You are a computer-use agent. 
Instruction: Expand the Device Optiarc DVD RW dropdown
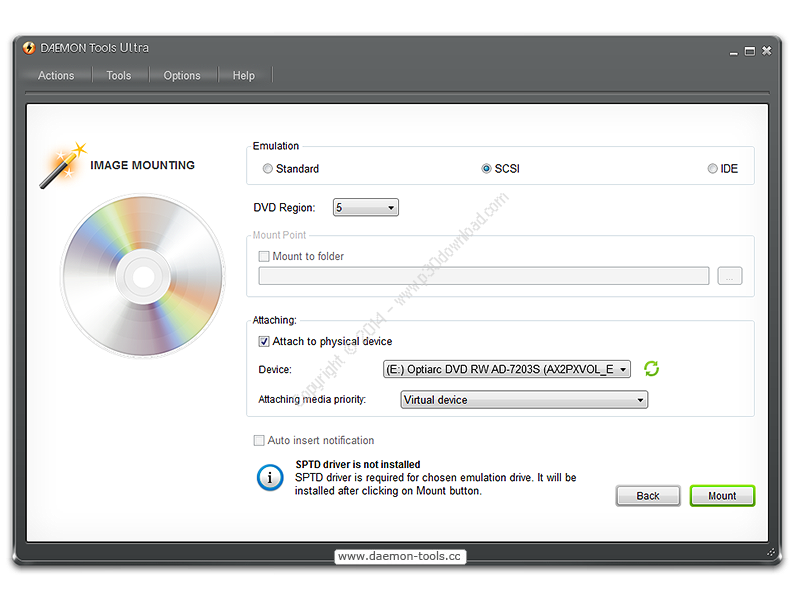507,369
